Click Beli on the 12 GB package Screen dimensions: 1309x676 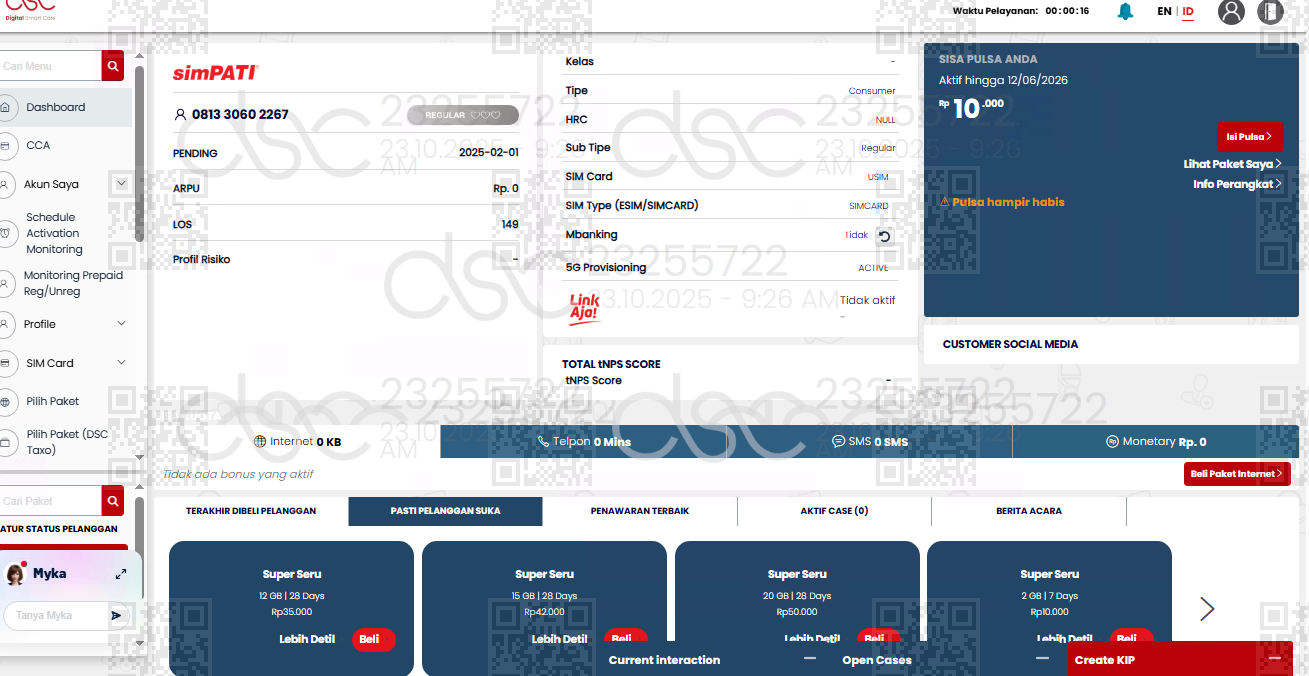pos(373,639)
